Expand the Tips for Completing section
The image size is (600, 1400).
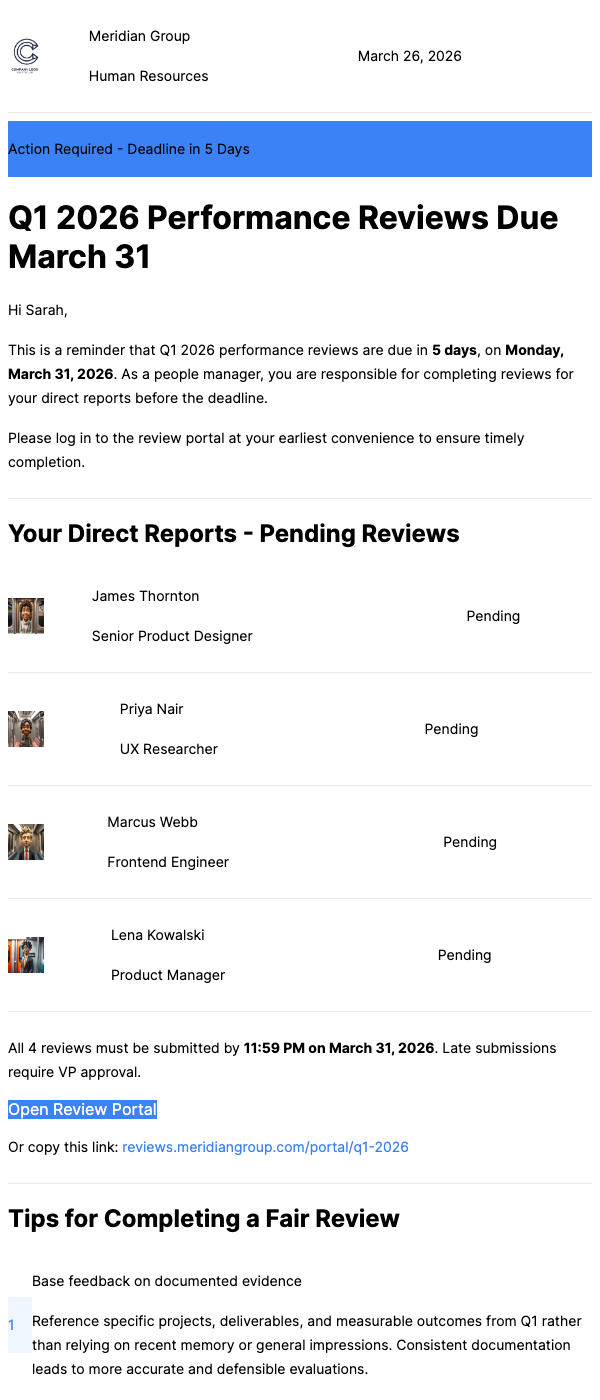[x=203, y=1218]
